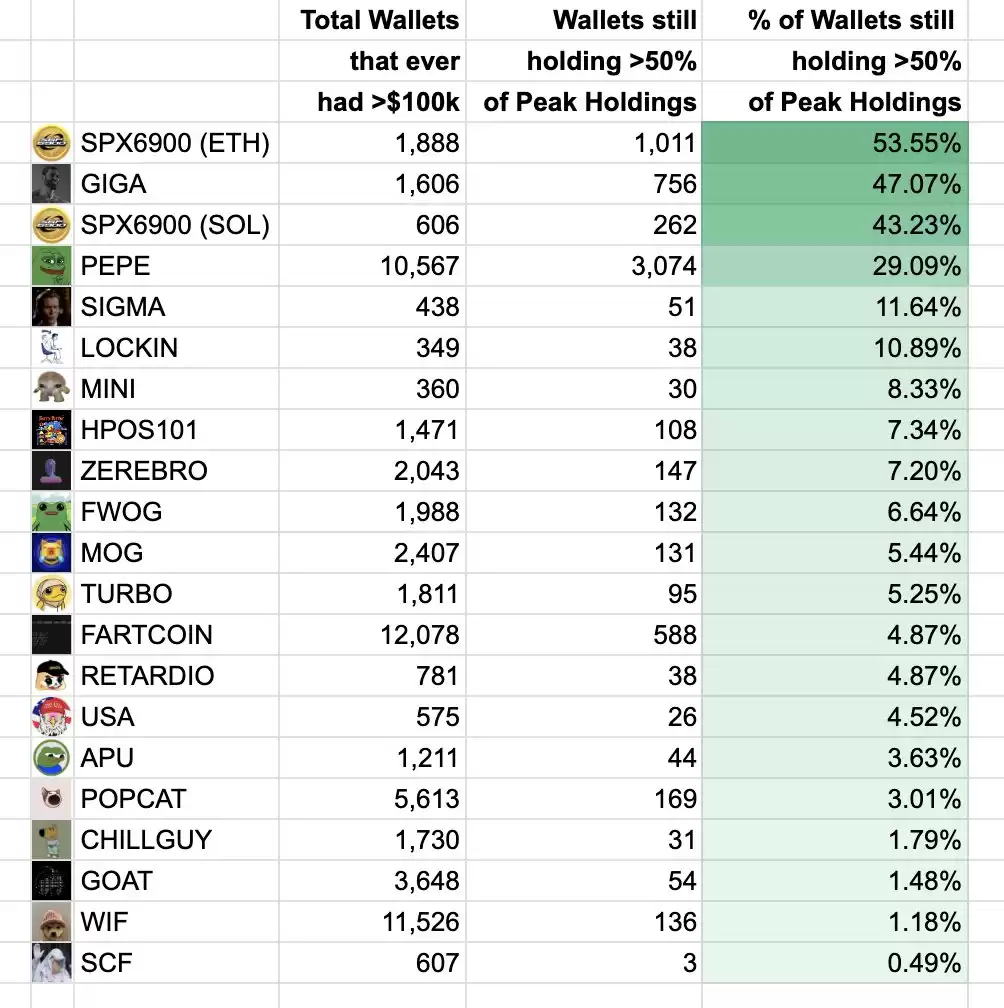Click the POPCAT token icon
Viewport: 1004px width, 1008px height.
click(x=51, y=799)
